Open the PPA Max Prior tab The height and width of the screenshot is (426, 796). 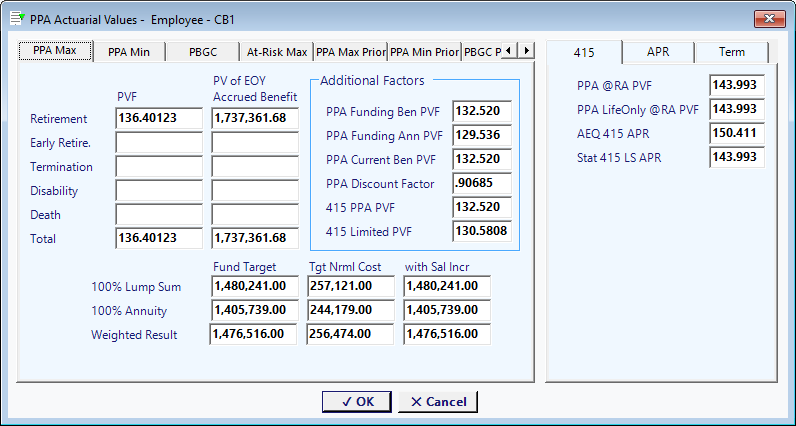click(351, 52)
